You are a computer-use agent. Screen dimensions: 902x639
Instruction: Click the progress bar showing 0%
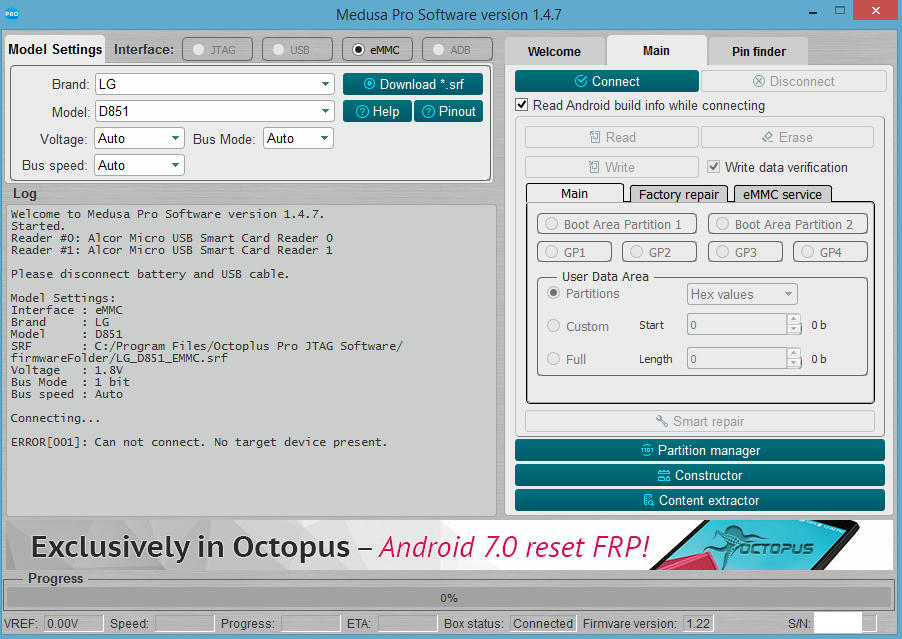pyautogui.click(x=449, y=597)
